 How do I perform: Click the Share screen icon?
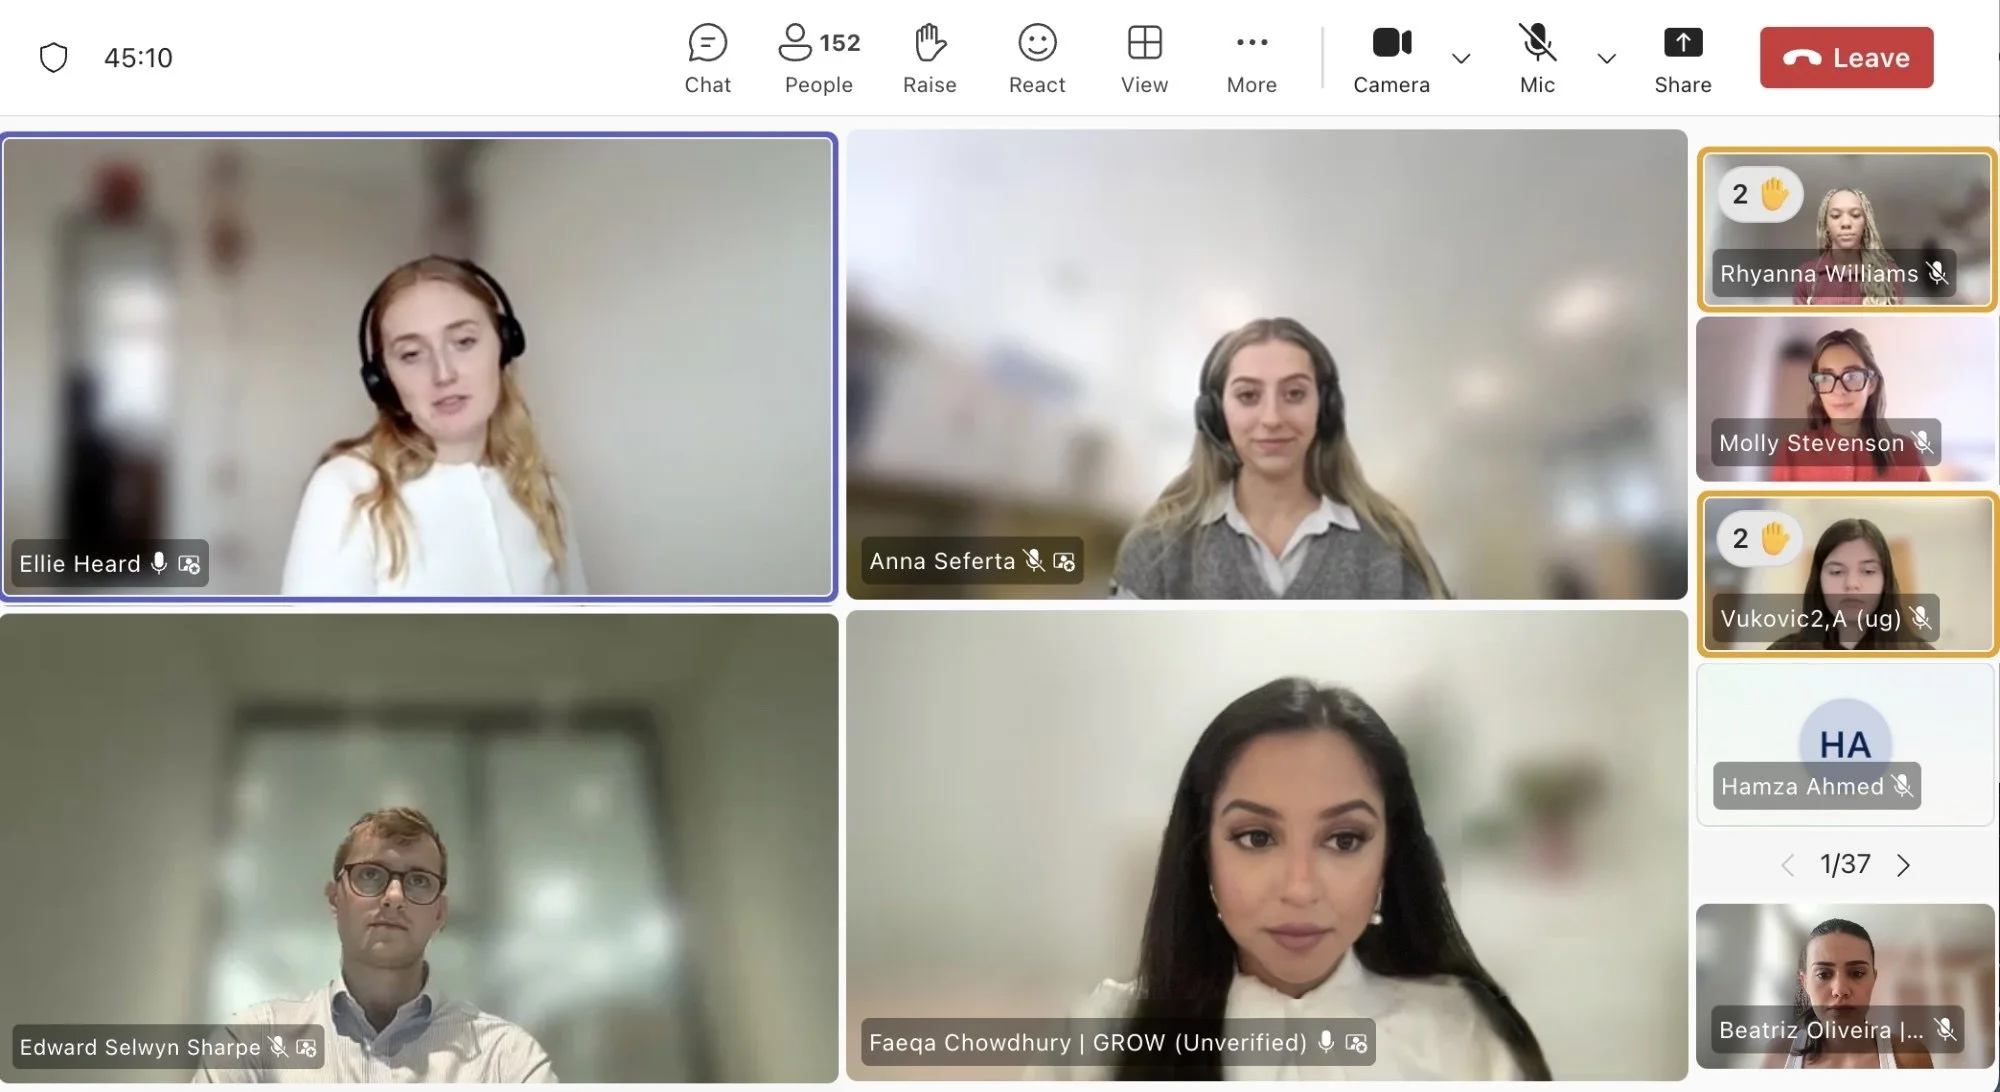click(x=1683, y=59)
